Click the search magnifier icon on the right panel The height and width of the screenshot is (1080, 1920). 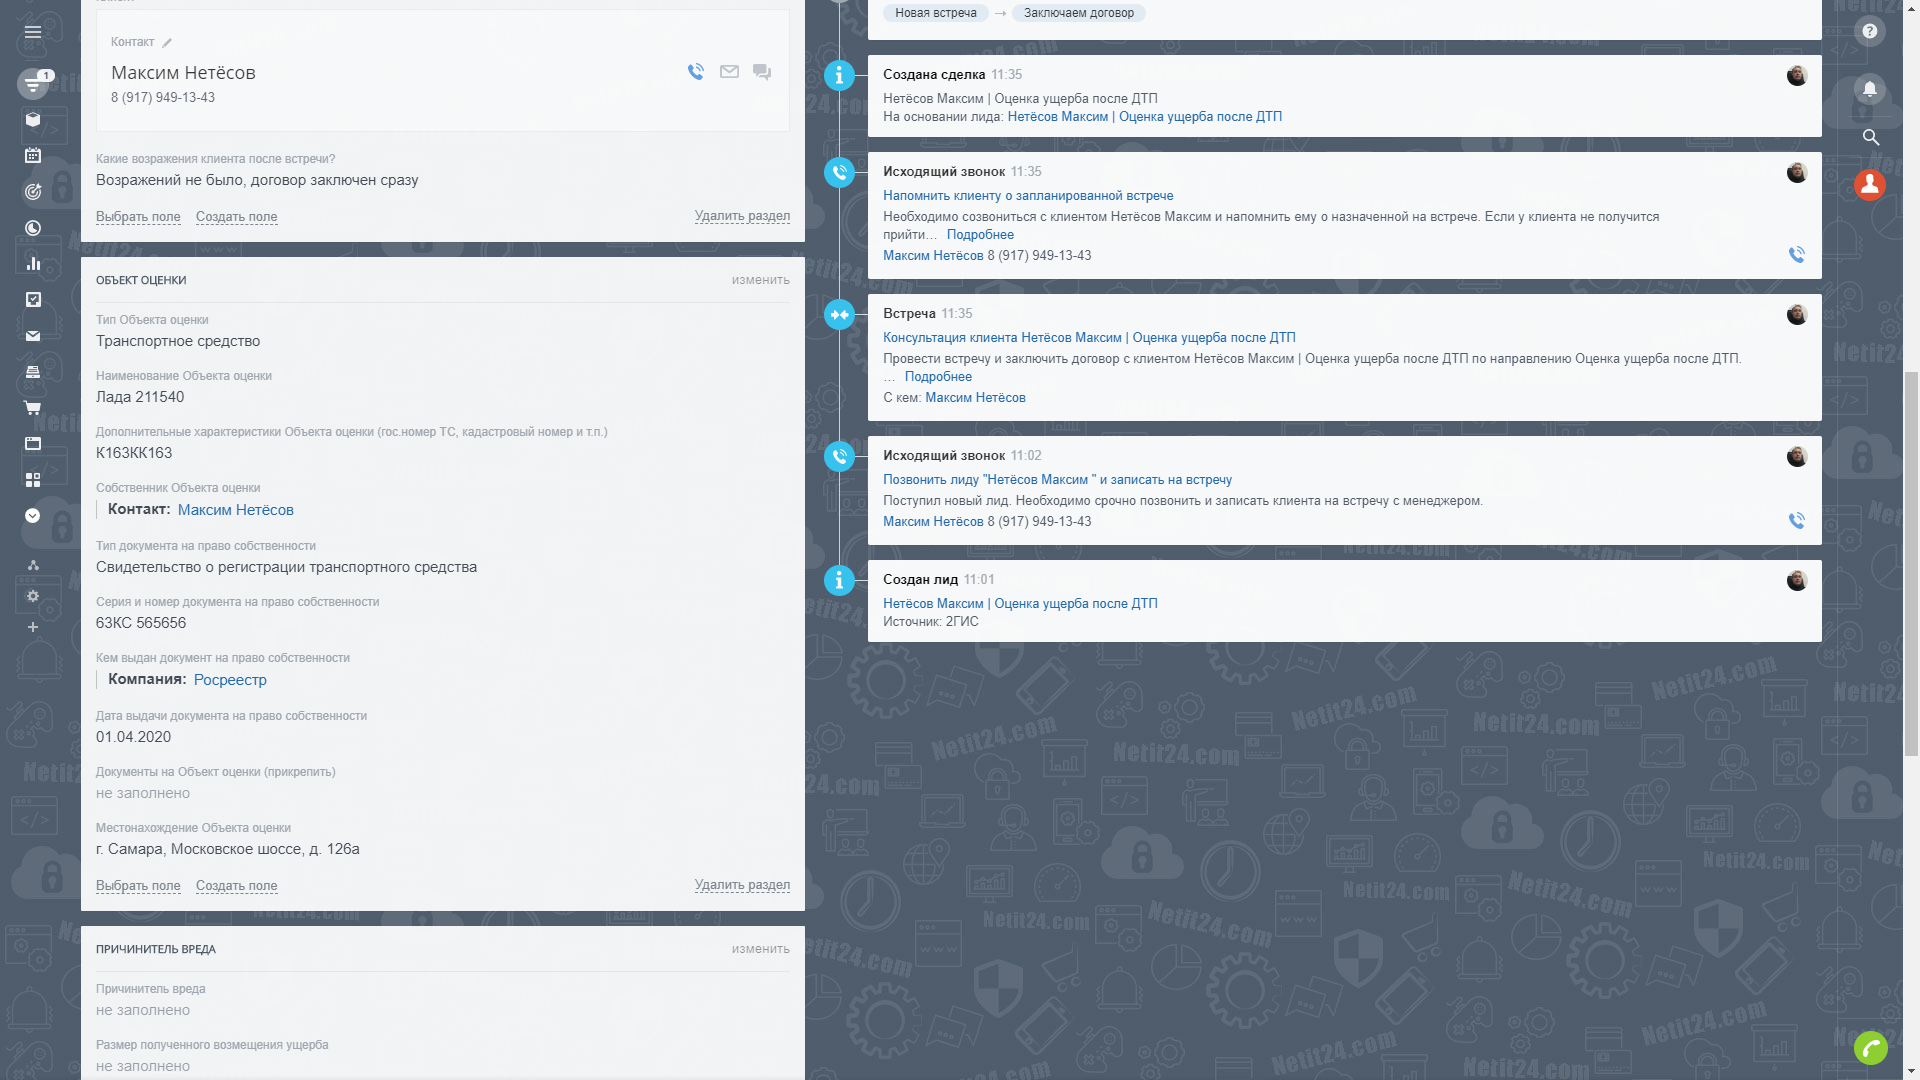click(x=1871, y=137)
